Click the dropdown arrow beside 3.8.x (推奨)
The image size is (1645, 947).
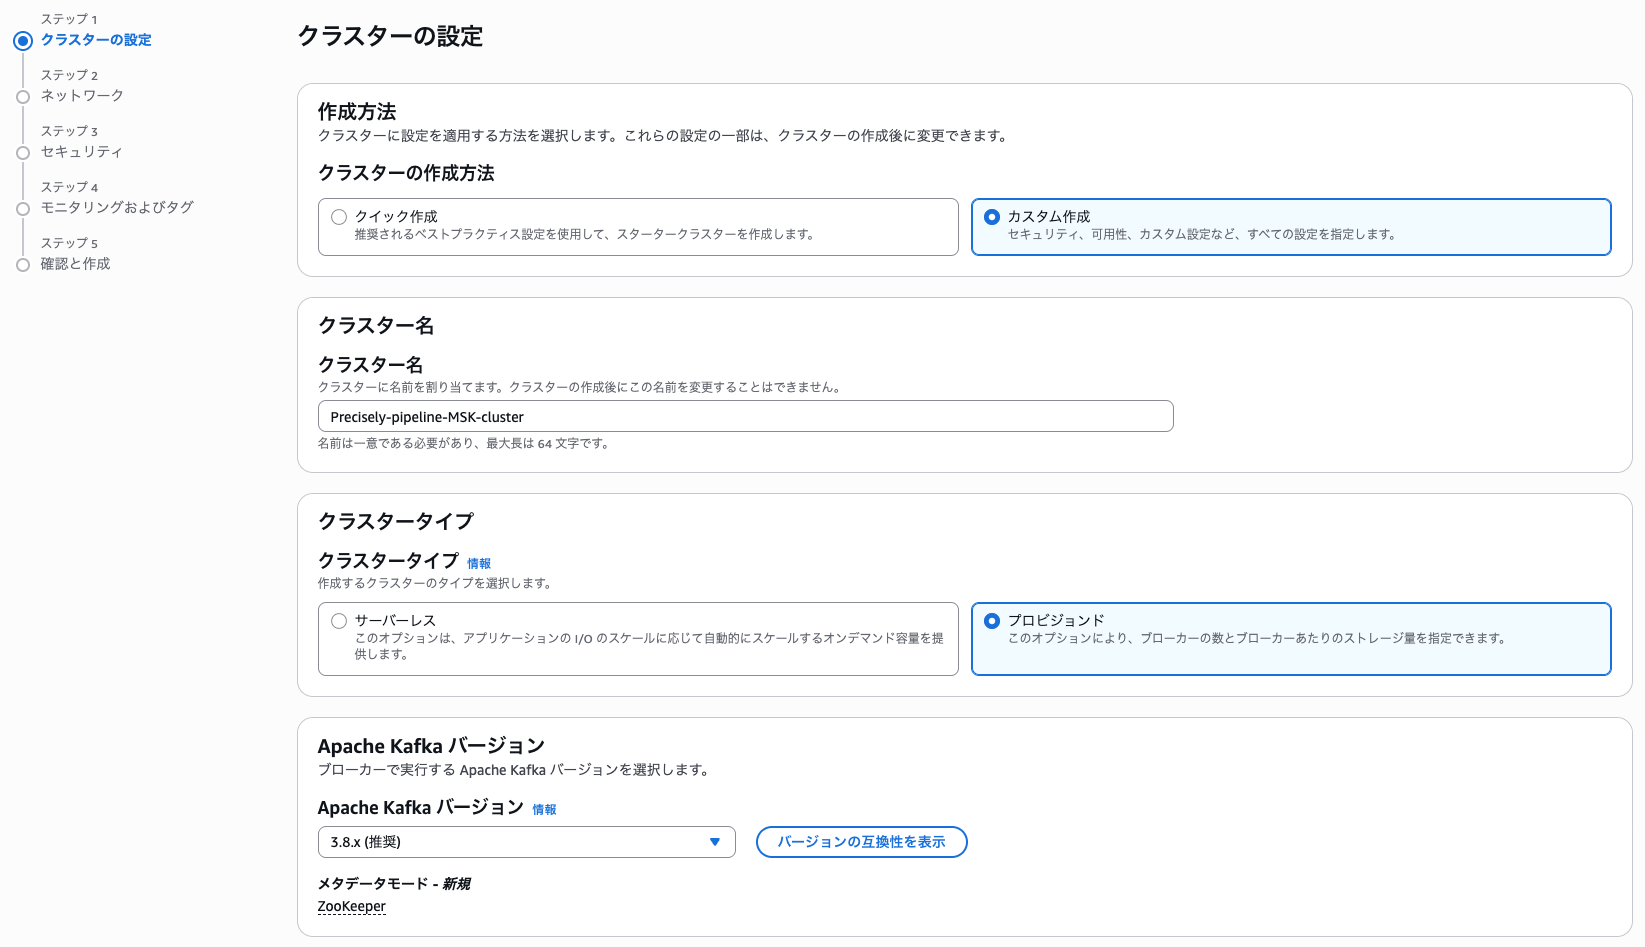click(715, 842)
